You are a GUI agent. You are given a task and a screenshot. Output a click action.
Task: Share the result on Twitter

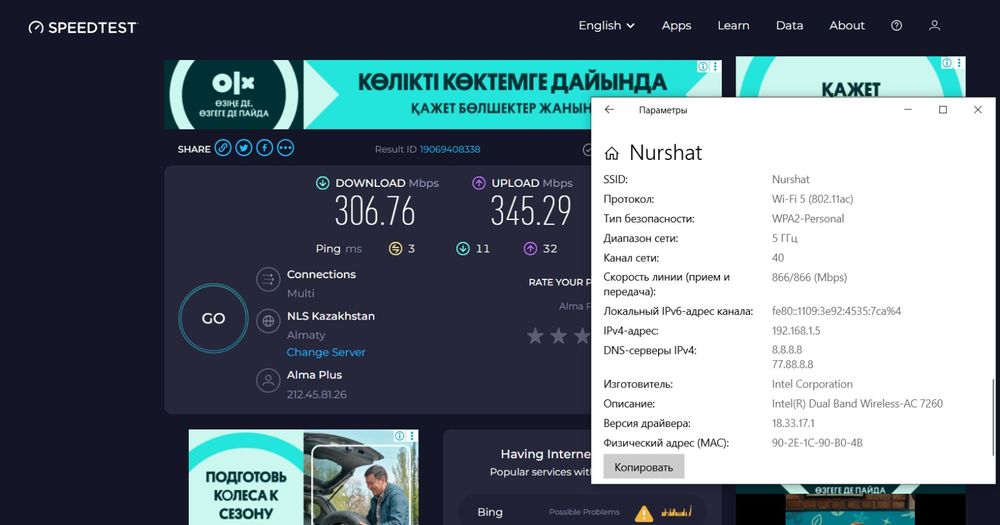tap(244, 148)
